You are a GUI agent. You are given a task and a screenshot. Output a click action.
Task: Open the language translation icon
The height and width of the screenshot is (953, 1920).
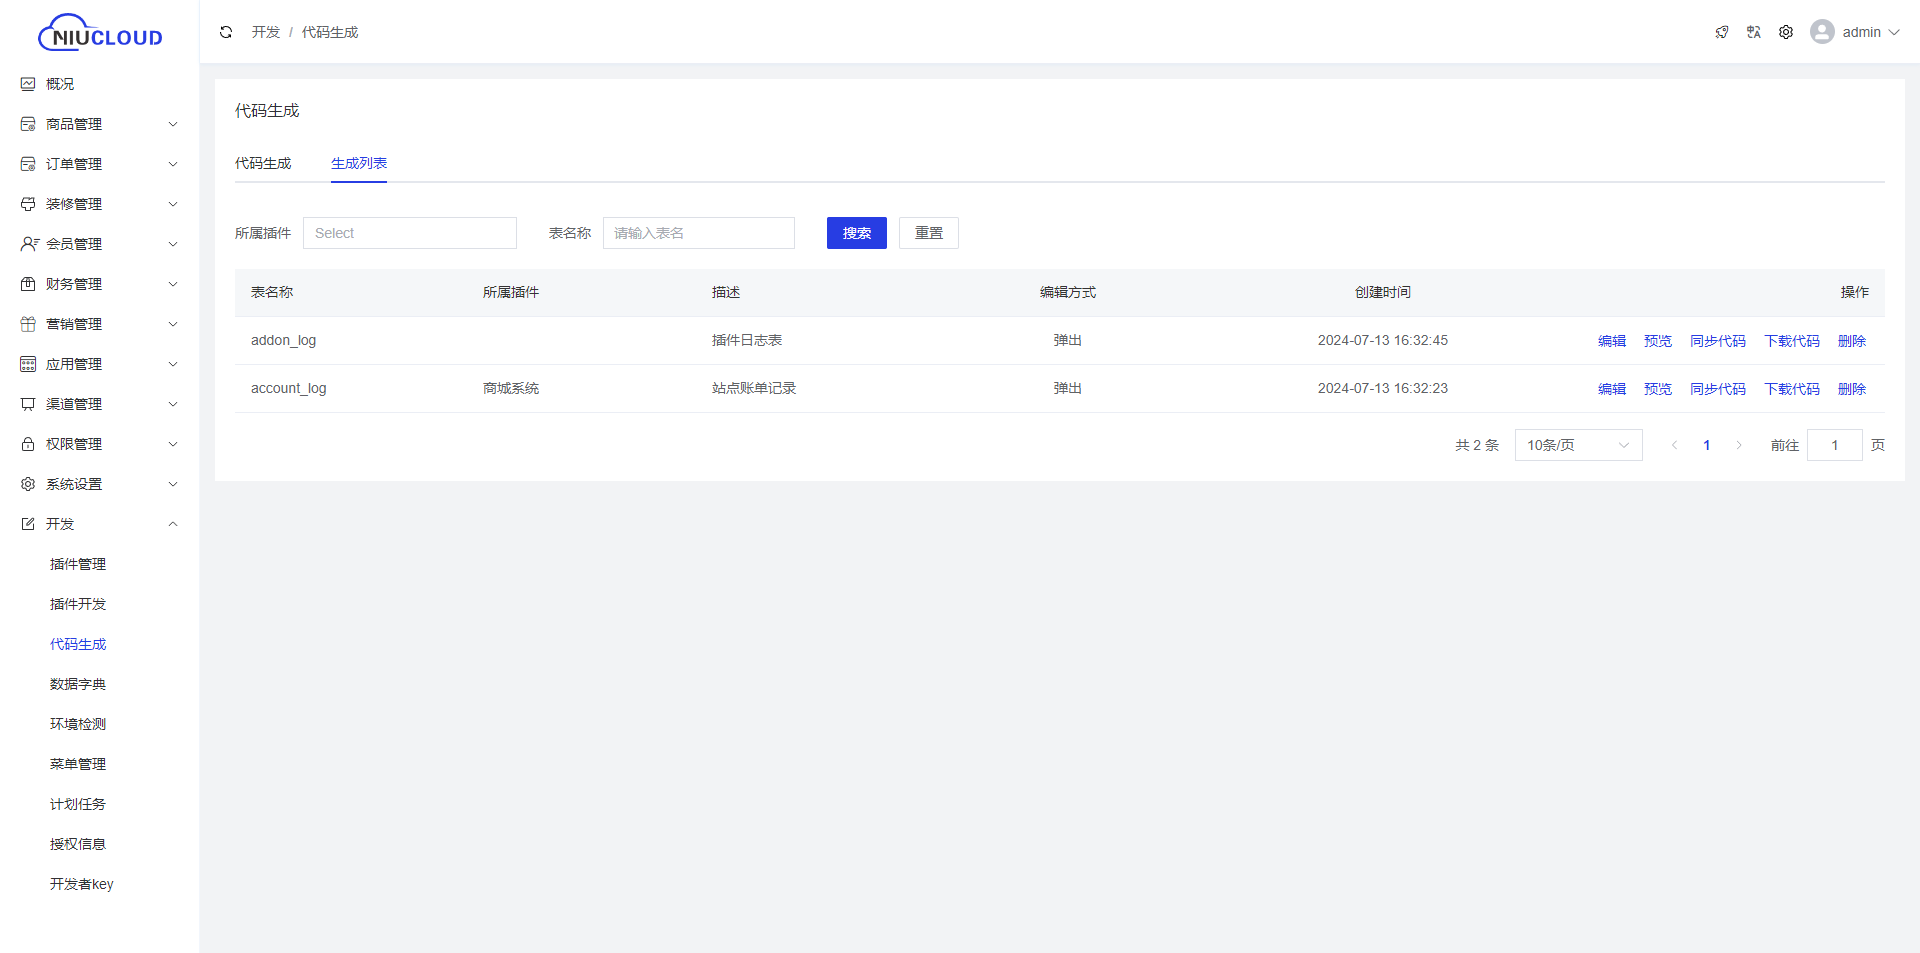click(1753, 32)
